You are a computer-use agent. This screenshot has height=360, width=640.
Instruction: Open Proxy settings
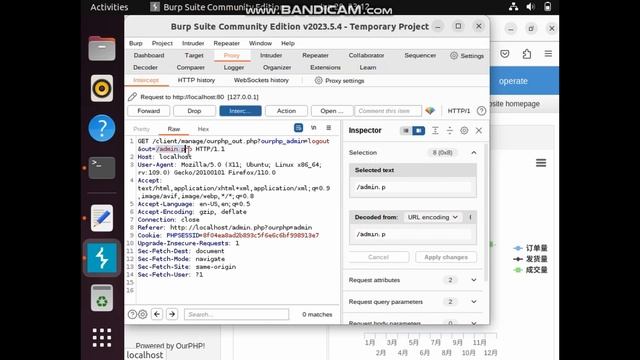click(340, 80)
